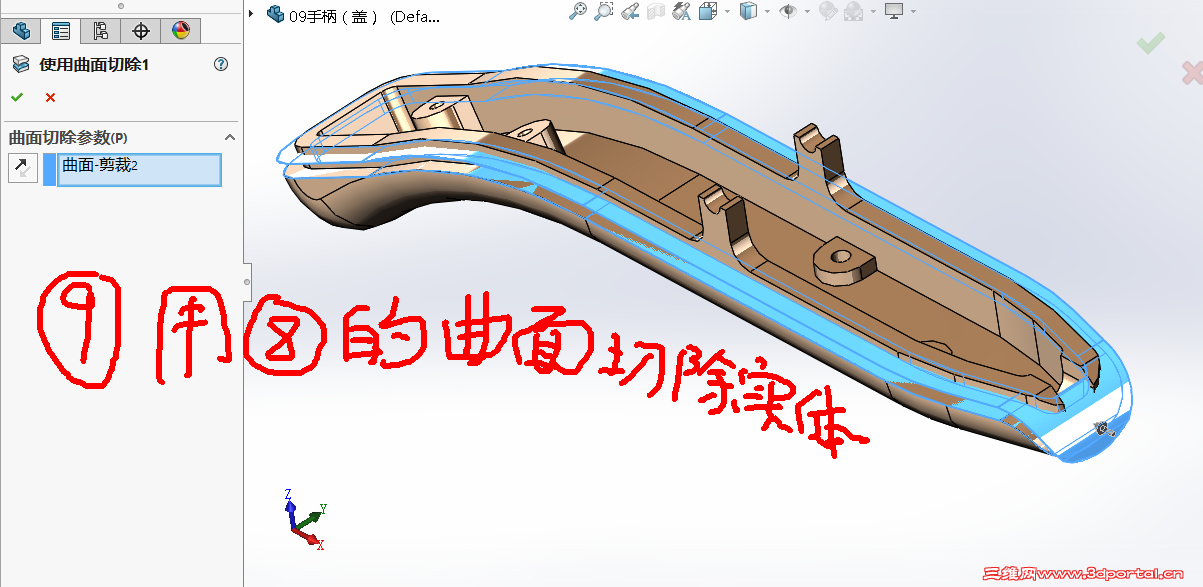The width and height of the screenshot is (1203, 587).
Task: Open the DisplayManager color wheel tab
Action: 180,30
